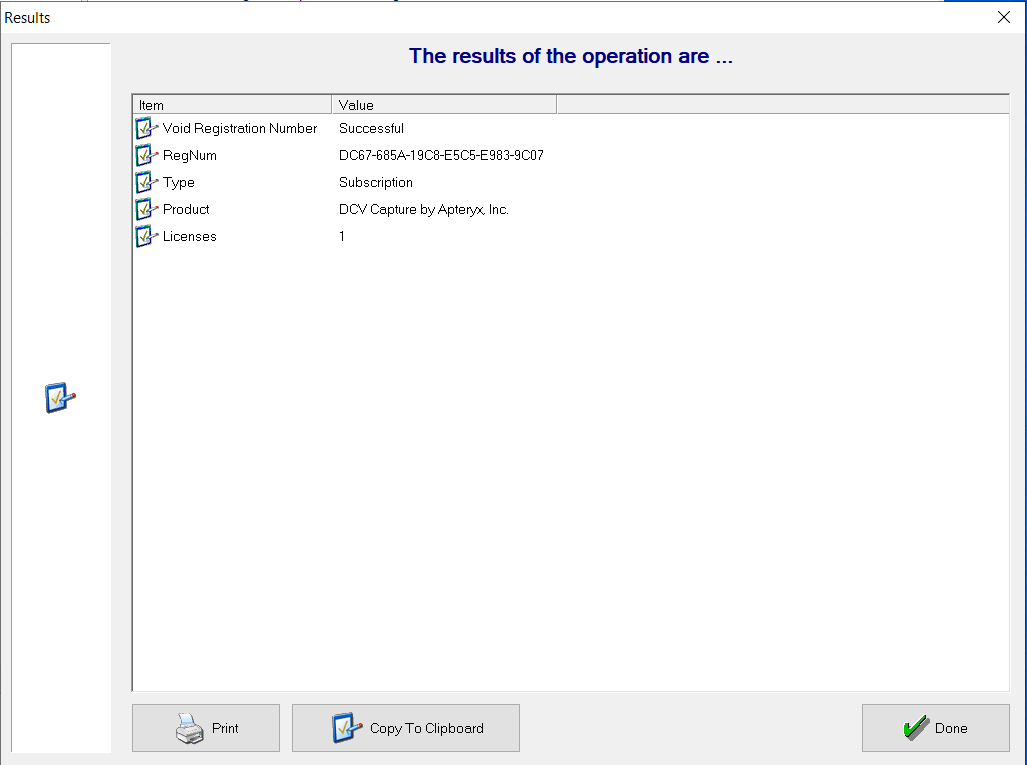Copy results to clipboard
Image resolution: width=1027 pixels, height=765 pixels.
point(405,728)
